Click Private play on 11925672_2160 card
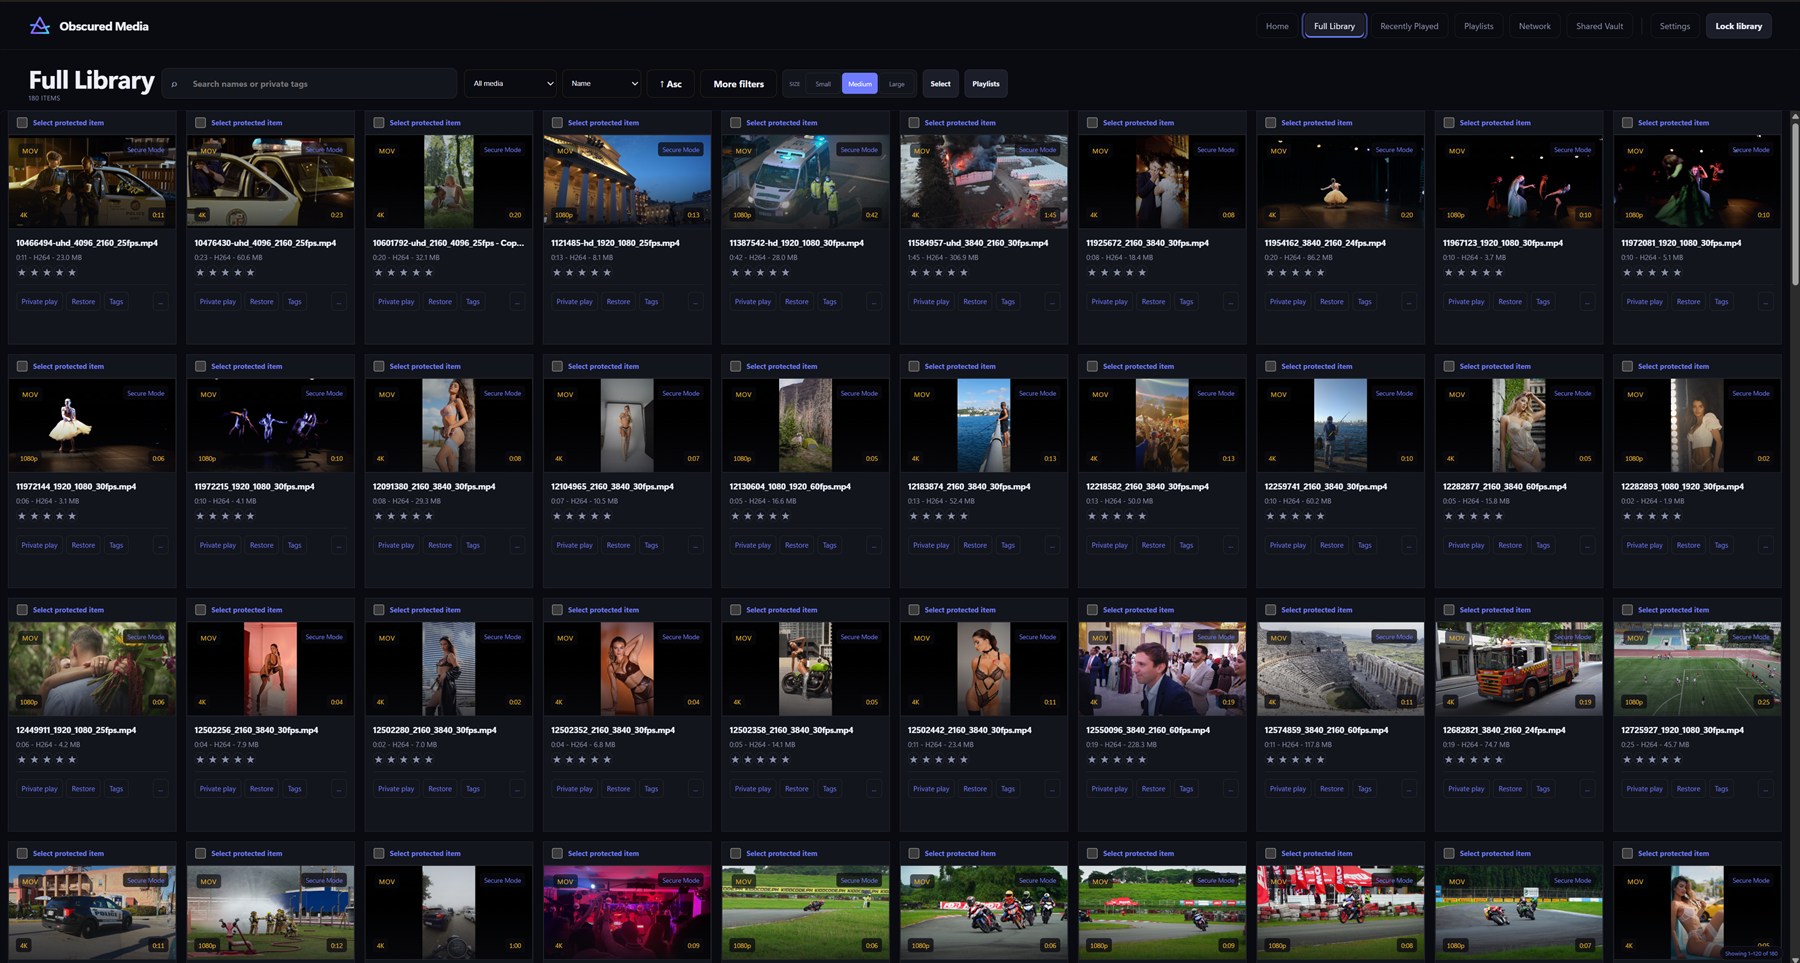The width and height of the screenshot is (1800, 963). (x=1109, y=302)
